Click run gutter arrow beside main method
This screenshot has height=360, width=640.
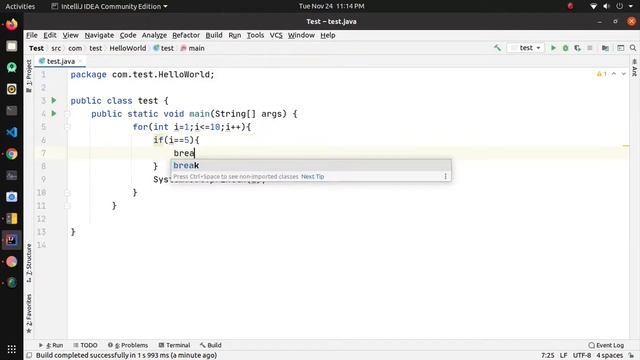coord(54,113)
